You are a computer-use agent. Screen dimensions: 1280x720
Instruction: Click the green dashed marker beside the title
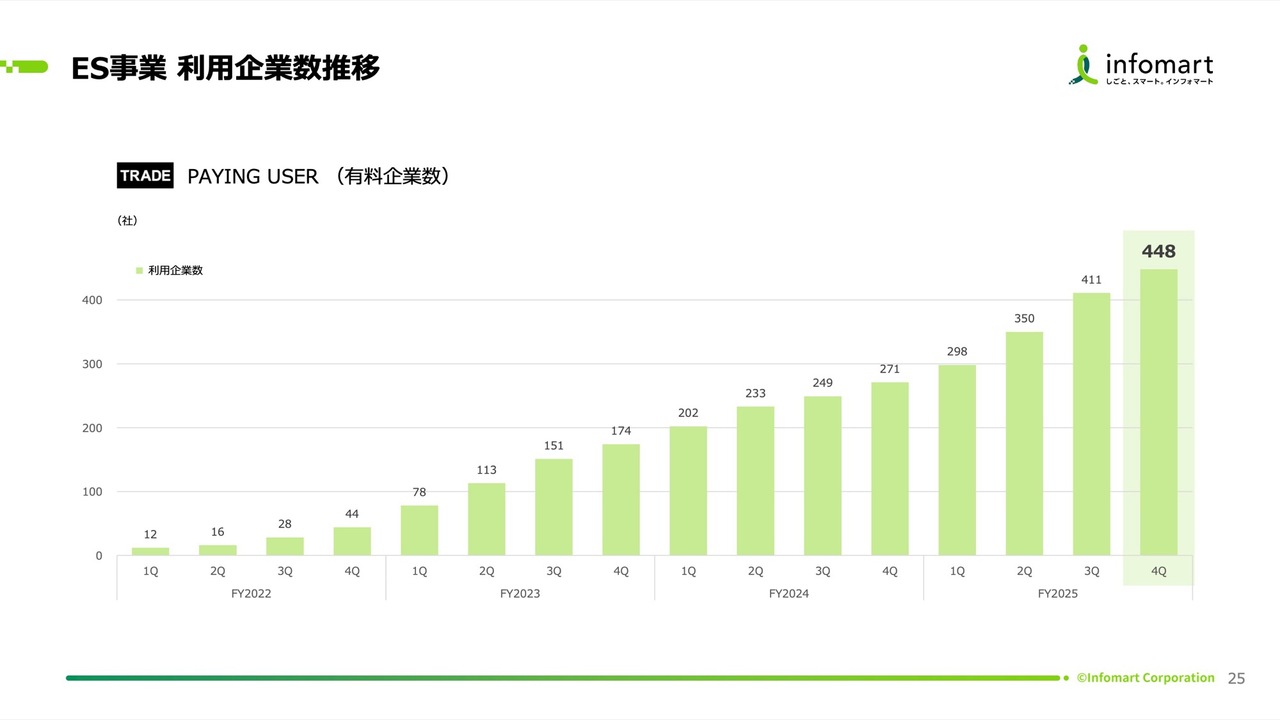click(24, 67)
